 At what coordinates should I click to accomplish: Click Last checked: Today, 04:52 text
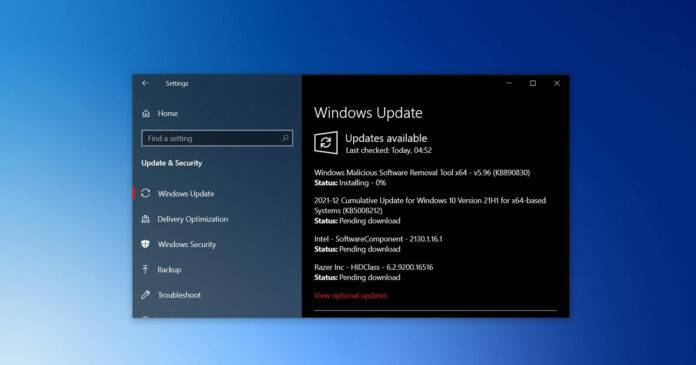[388, 150]
